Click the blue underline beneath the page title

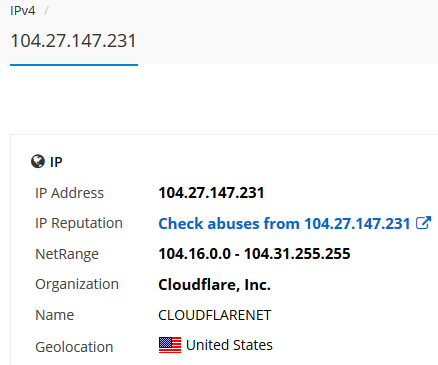click(x=74, y=65)
